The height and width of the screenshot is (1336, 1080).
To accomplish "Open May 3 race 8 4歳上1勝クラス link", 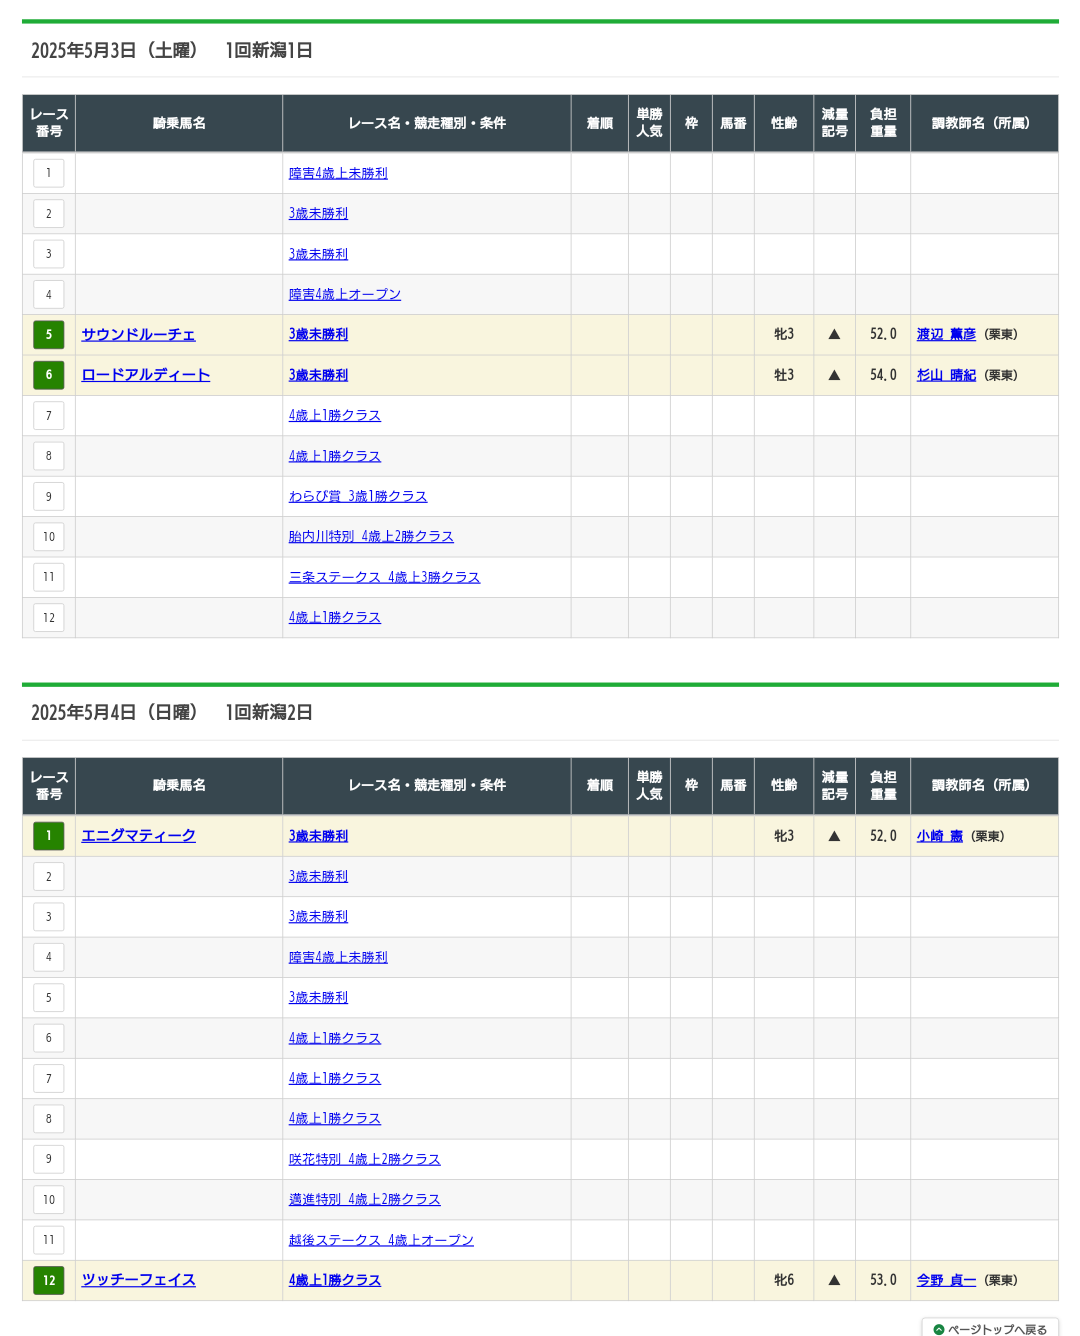I will [x=335, y=456].
